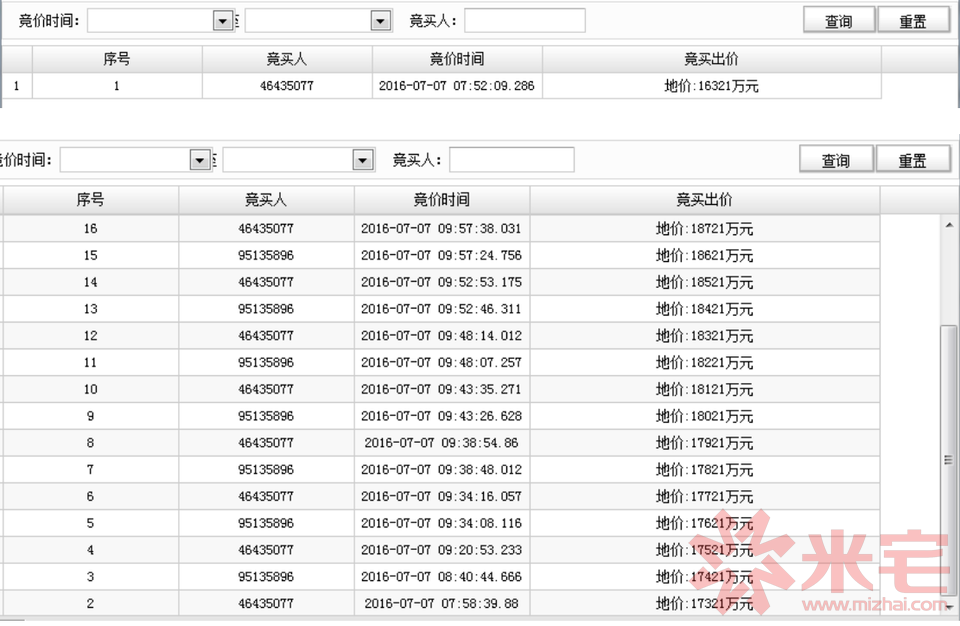The width and height of the screenshot is (960, 626).
Task: Select price cell 地价:18221万元
Action: pos(705,363)
